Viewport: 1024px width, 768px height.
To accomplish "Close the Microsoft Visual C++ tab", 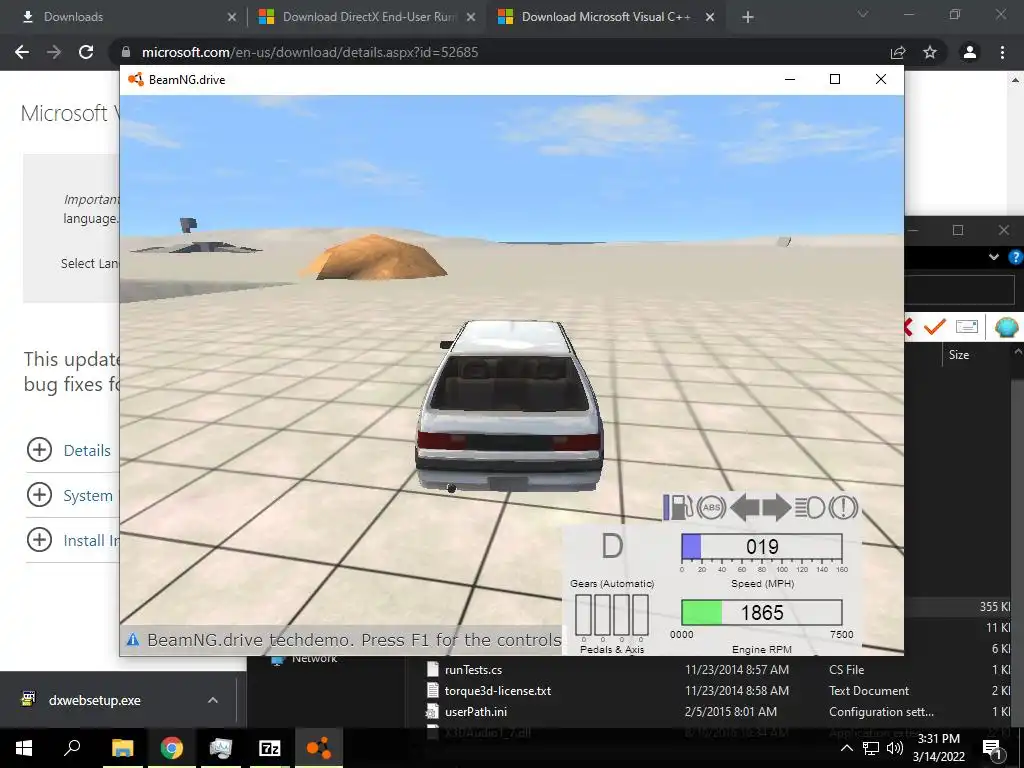I will tap(710, 17).
